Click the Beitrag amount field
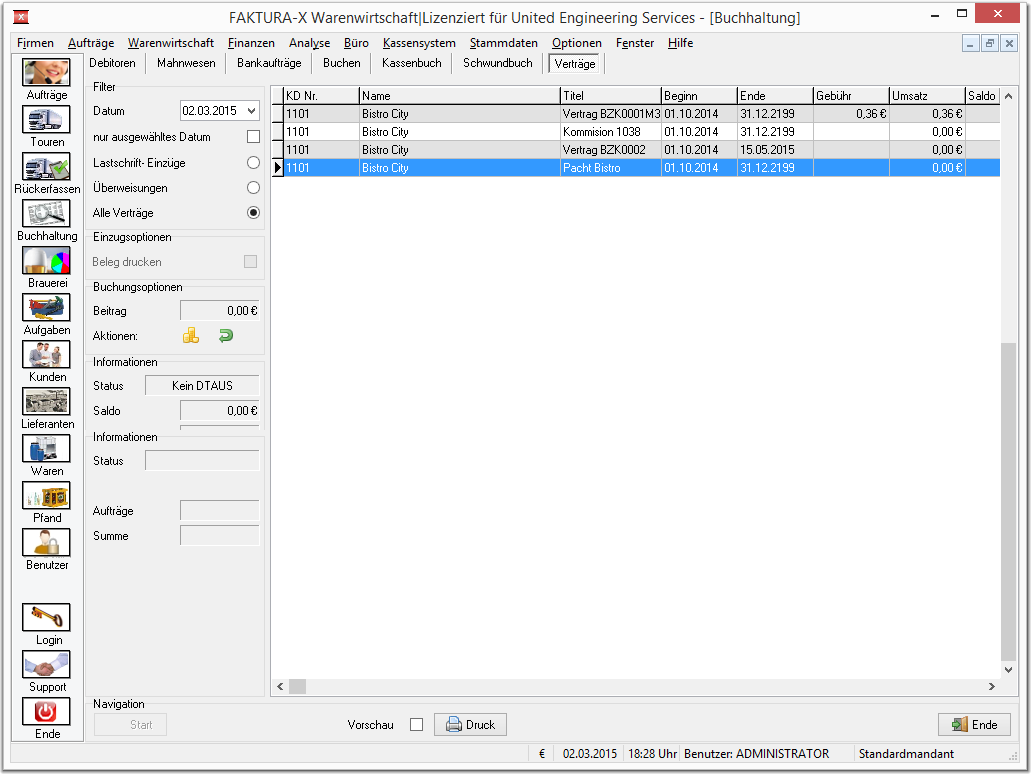 click(220, 310)
